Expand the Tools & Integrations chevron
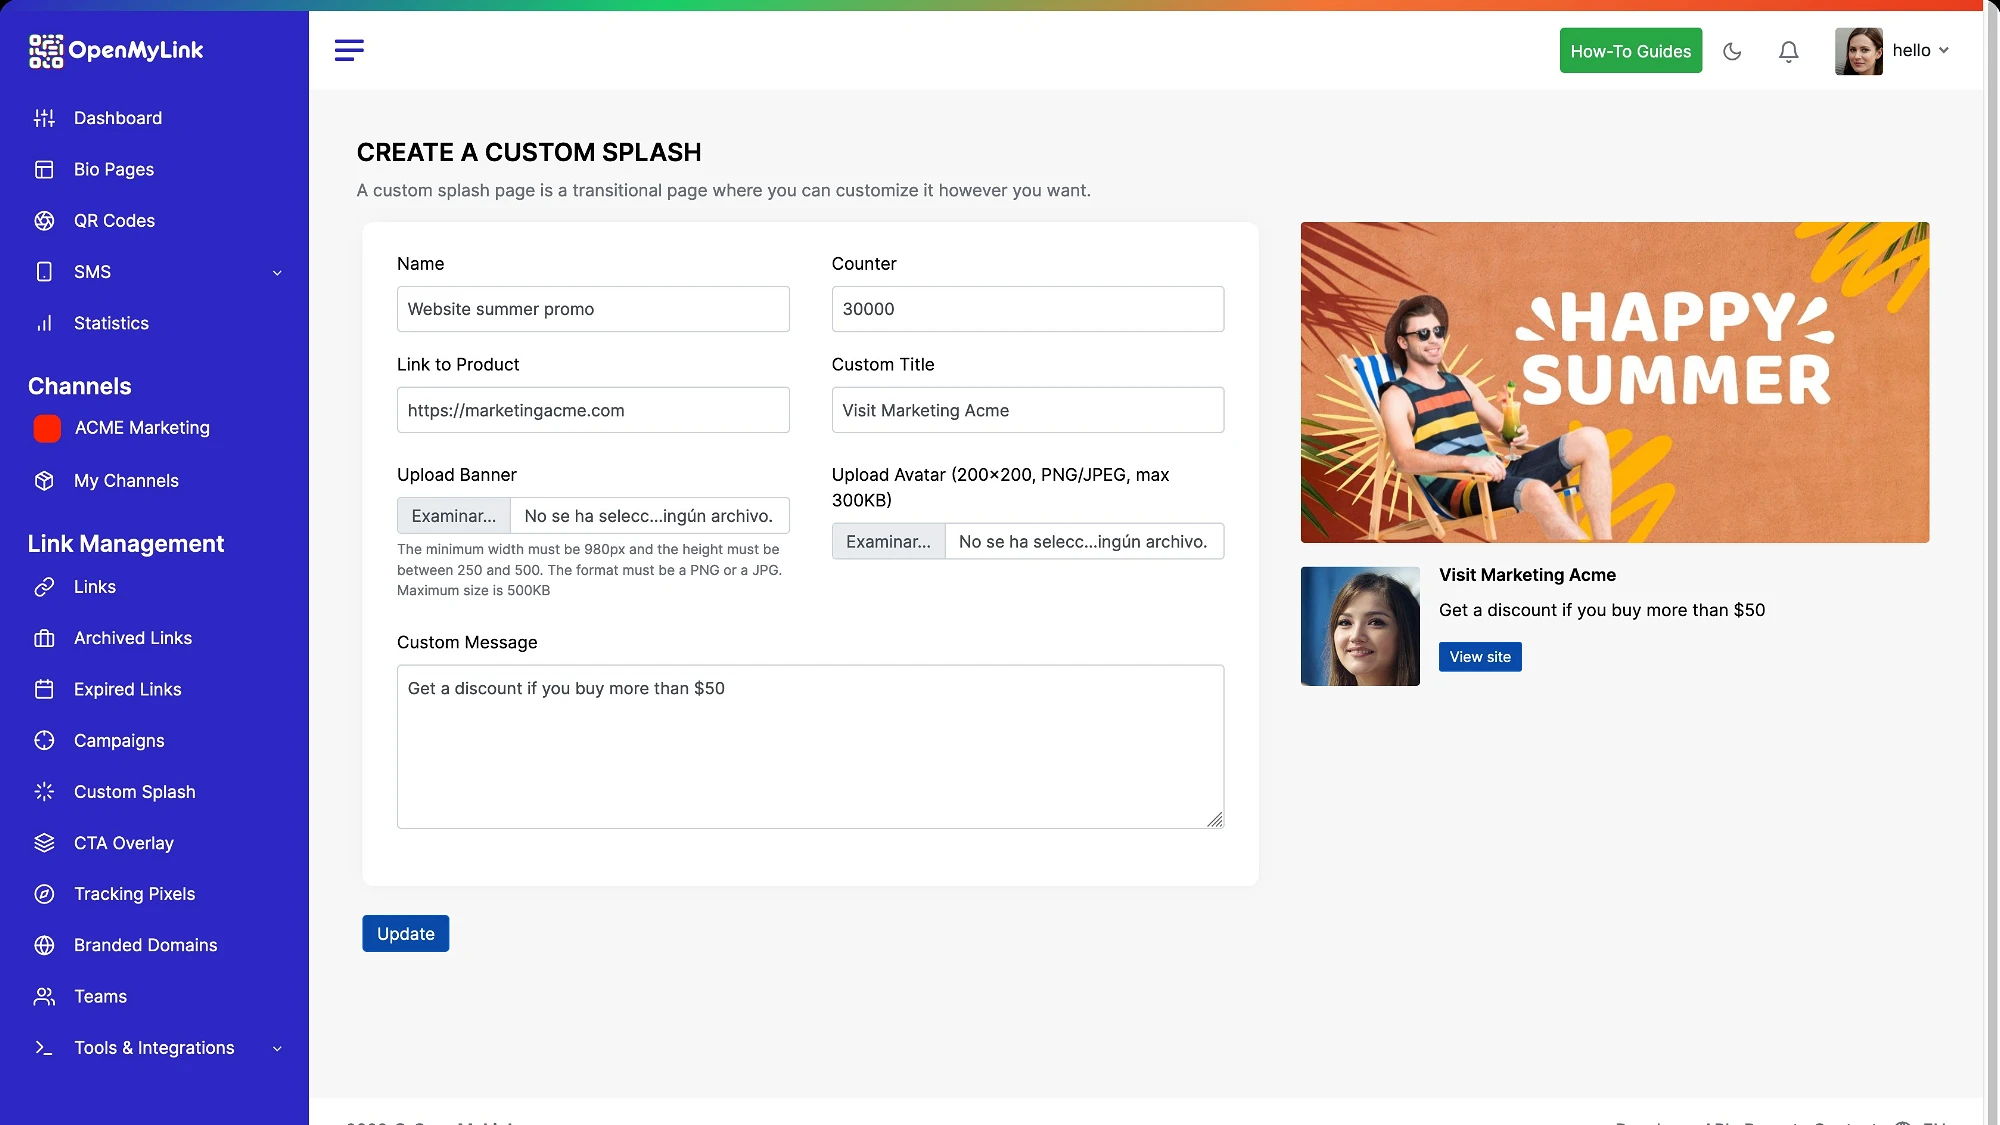 (x=277, y=1049)
